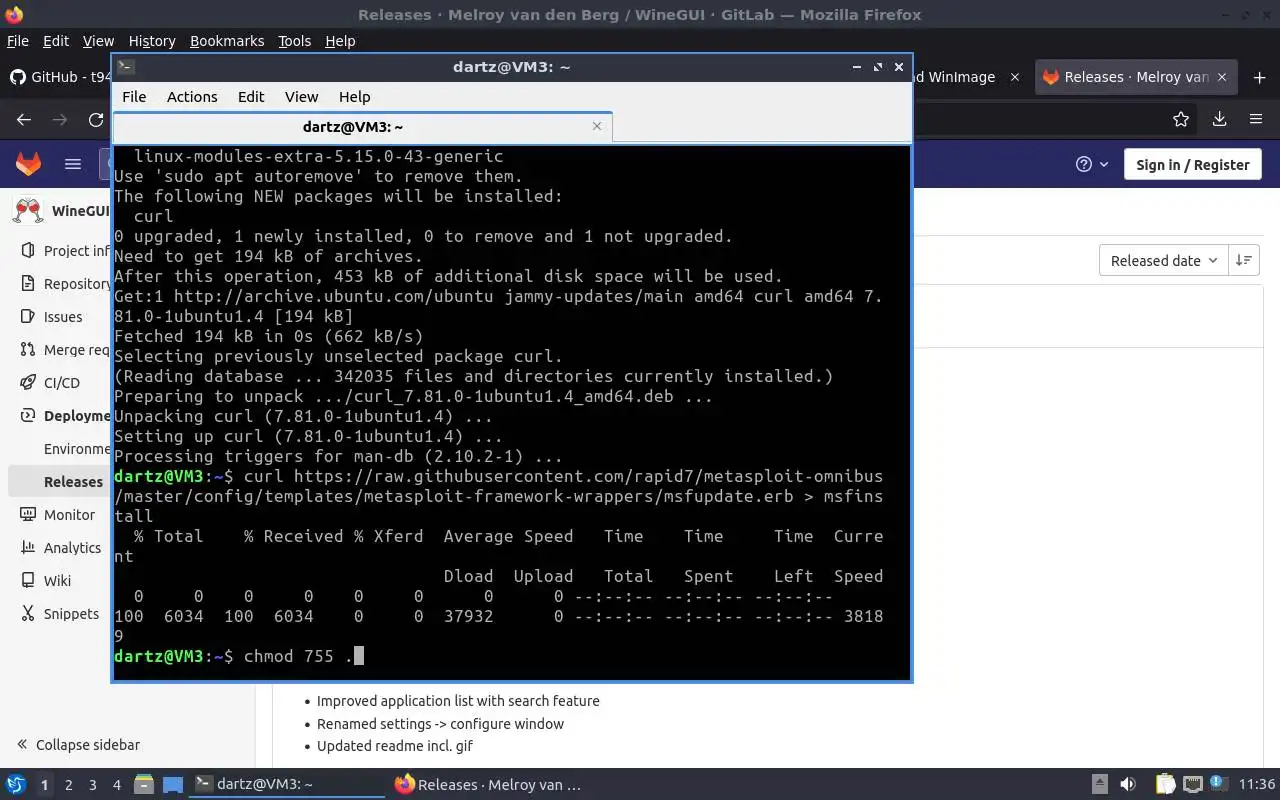
Task: Open the terminal's View menu
Action: 301,97
